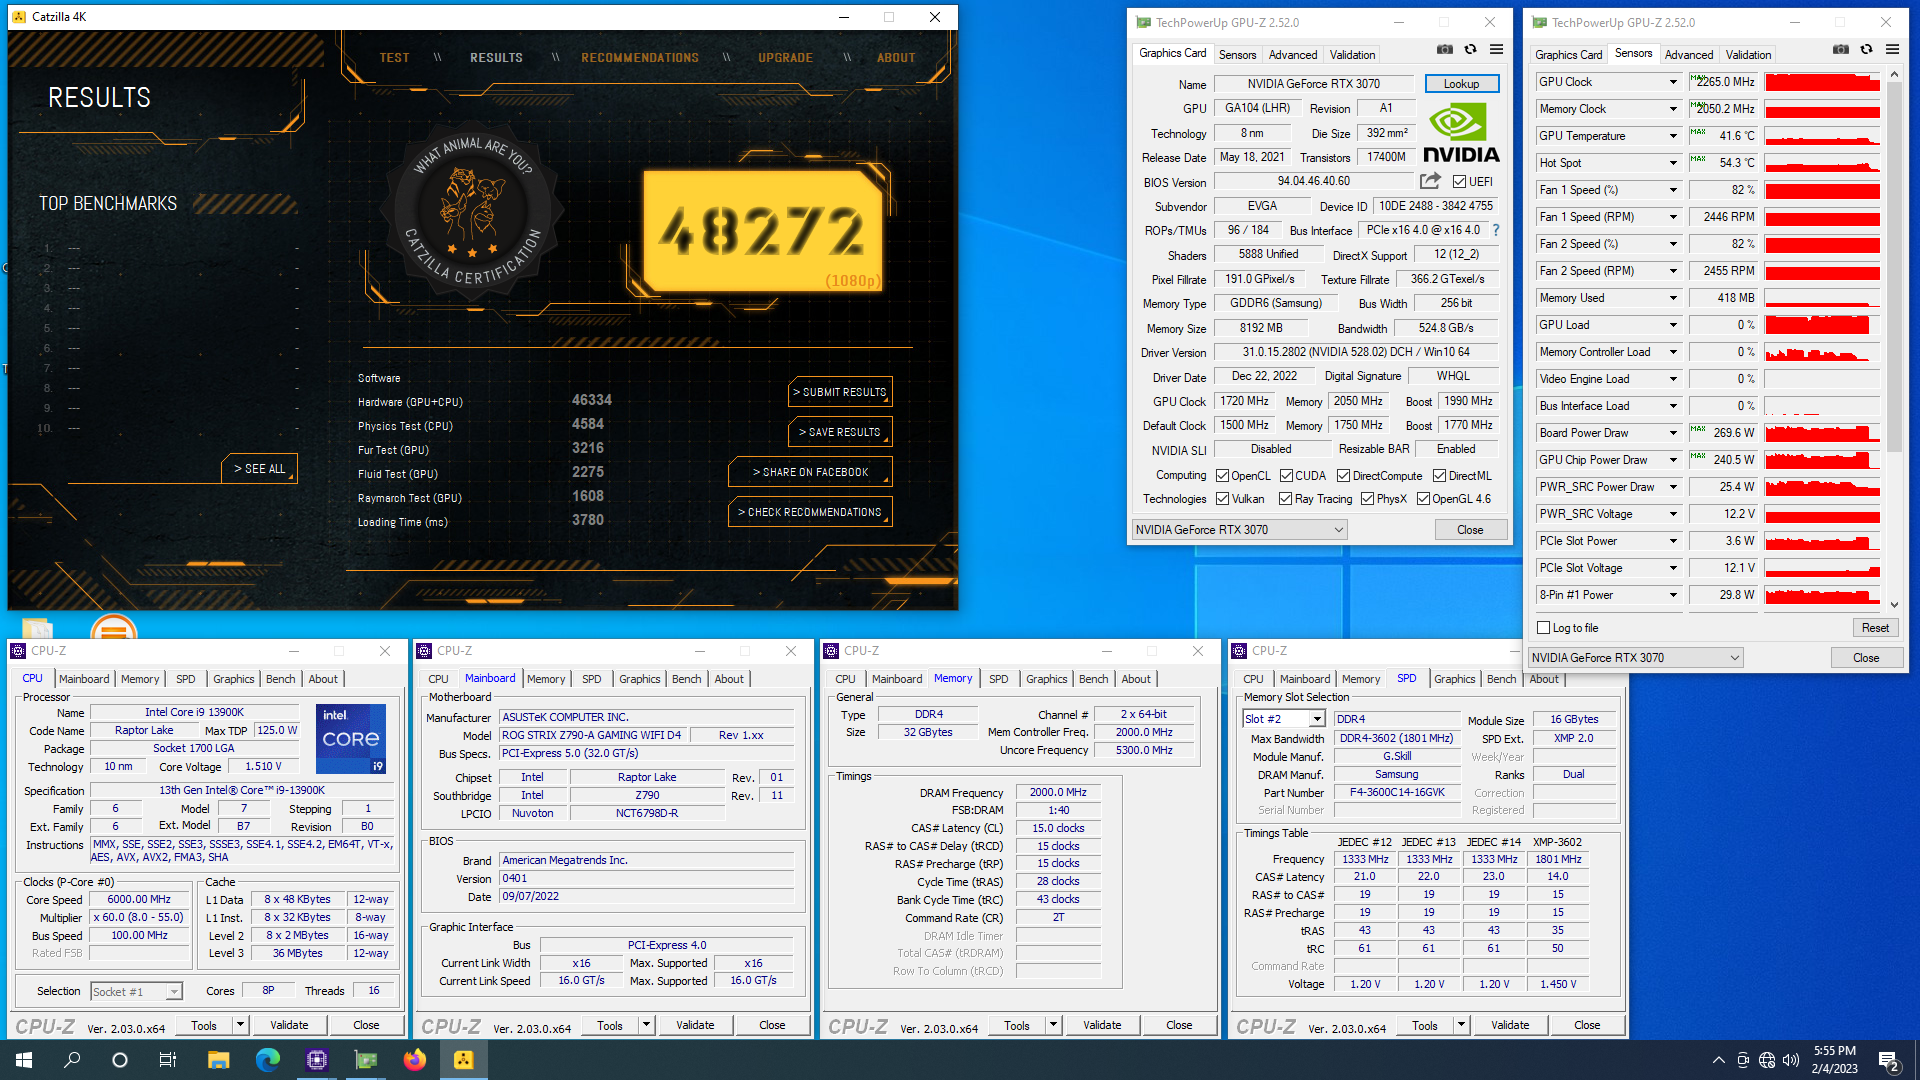Expand GPU Temperature sensor dropdown
Screen dimensions: 1920x1080
(1672, 136)
